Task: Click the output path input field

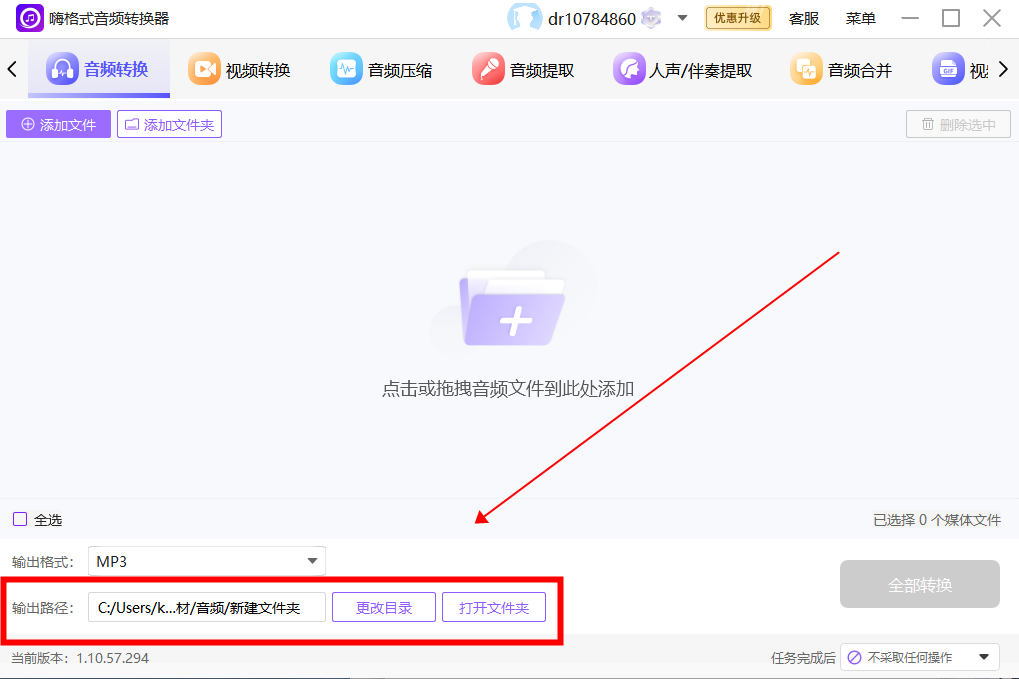Action: (206, 607)
